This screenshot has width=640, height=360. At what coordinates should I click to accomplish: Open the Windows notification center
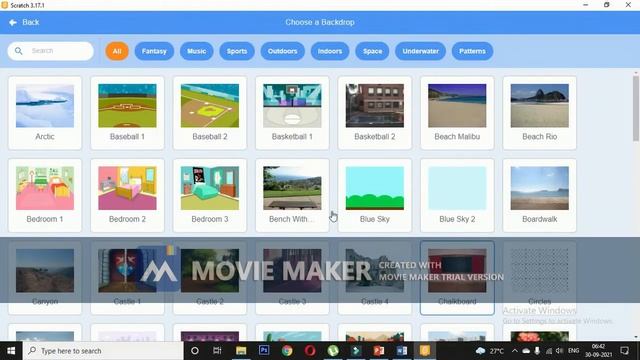click(624, 351)
